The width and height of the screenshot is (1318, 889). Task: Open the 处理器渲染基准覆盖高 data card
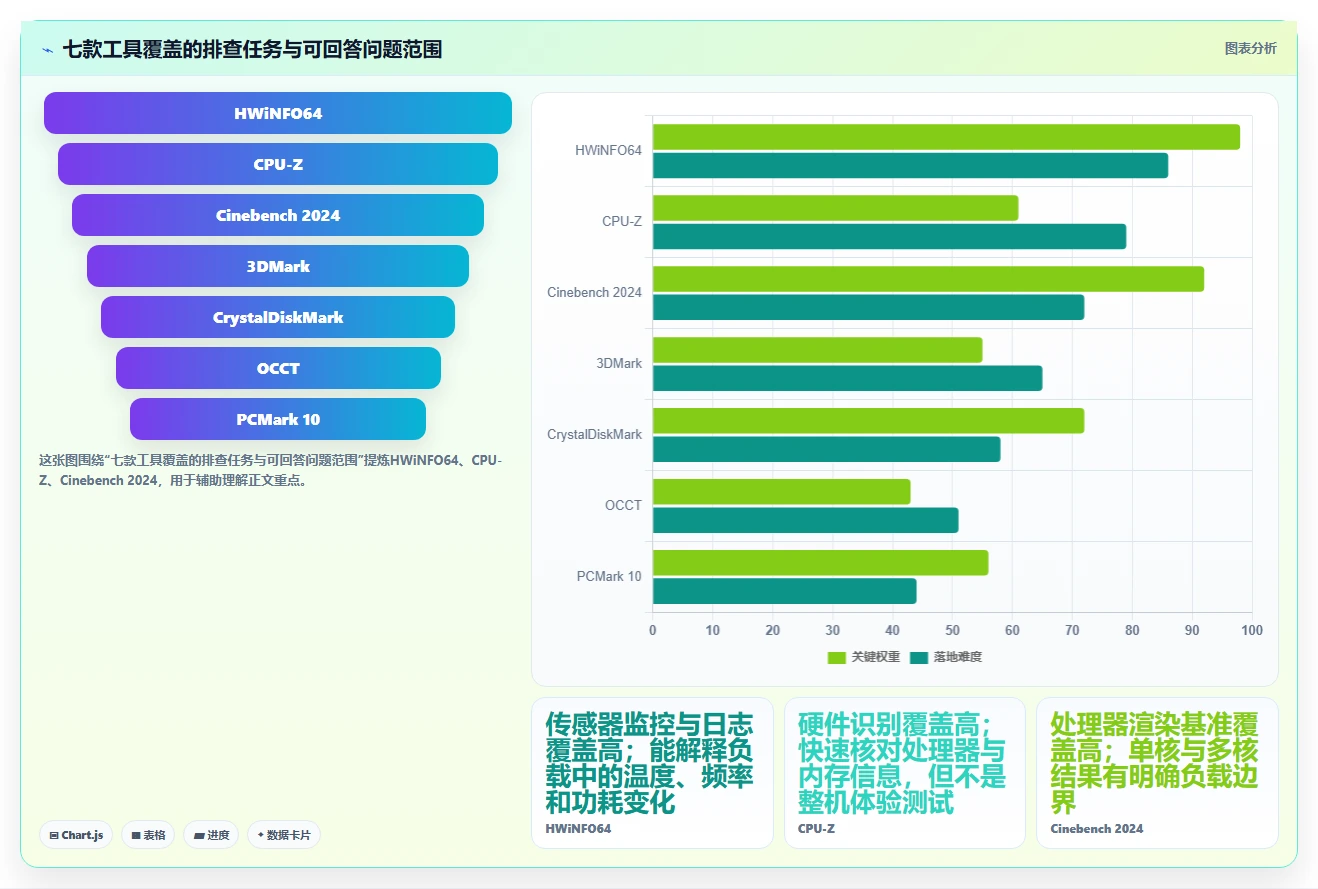1157,773
